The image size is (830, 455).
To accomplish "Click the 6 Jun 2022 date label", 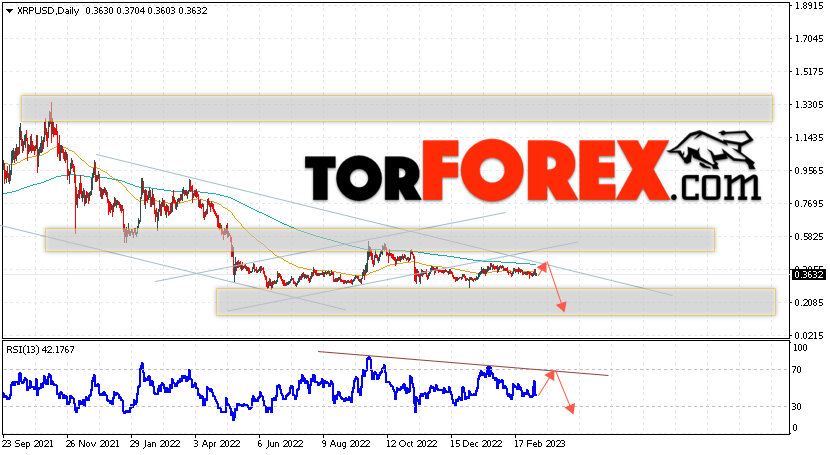I will tap(281, 443).
